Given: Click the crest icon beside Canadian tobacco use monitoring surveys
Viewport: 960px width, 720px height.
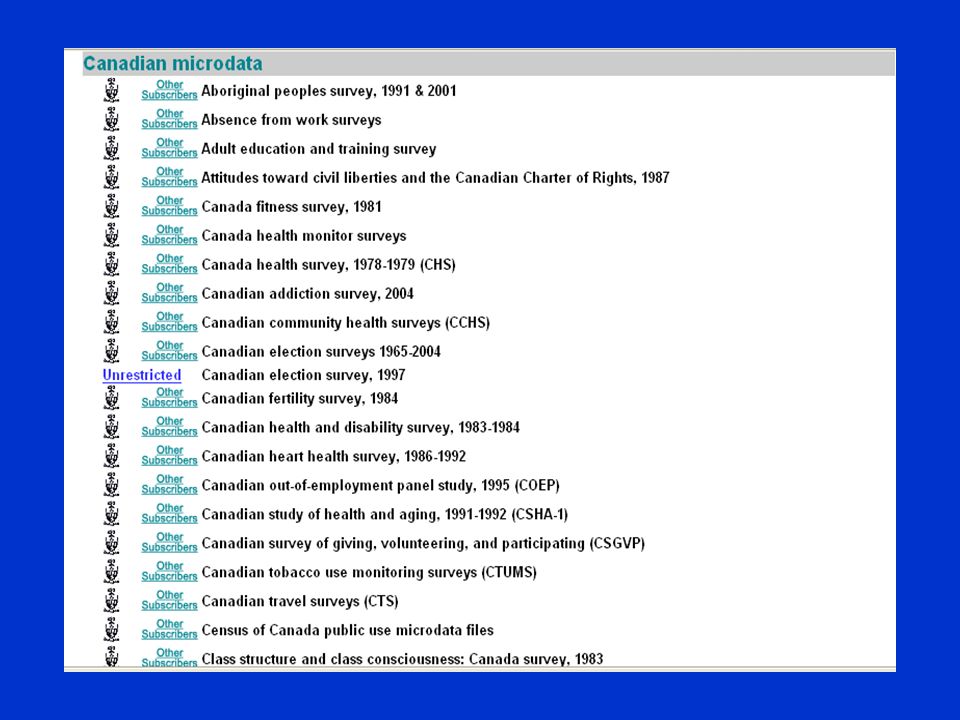Looking at the screenshot, I should 111,572.
